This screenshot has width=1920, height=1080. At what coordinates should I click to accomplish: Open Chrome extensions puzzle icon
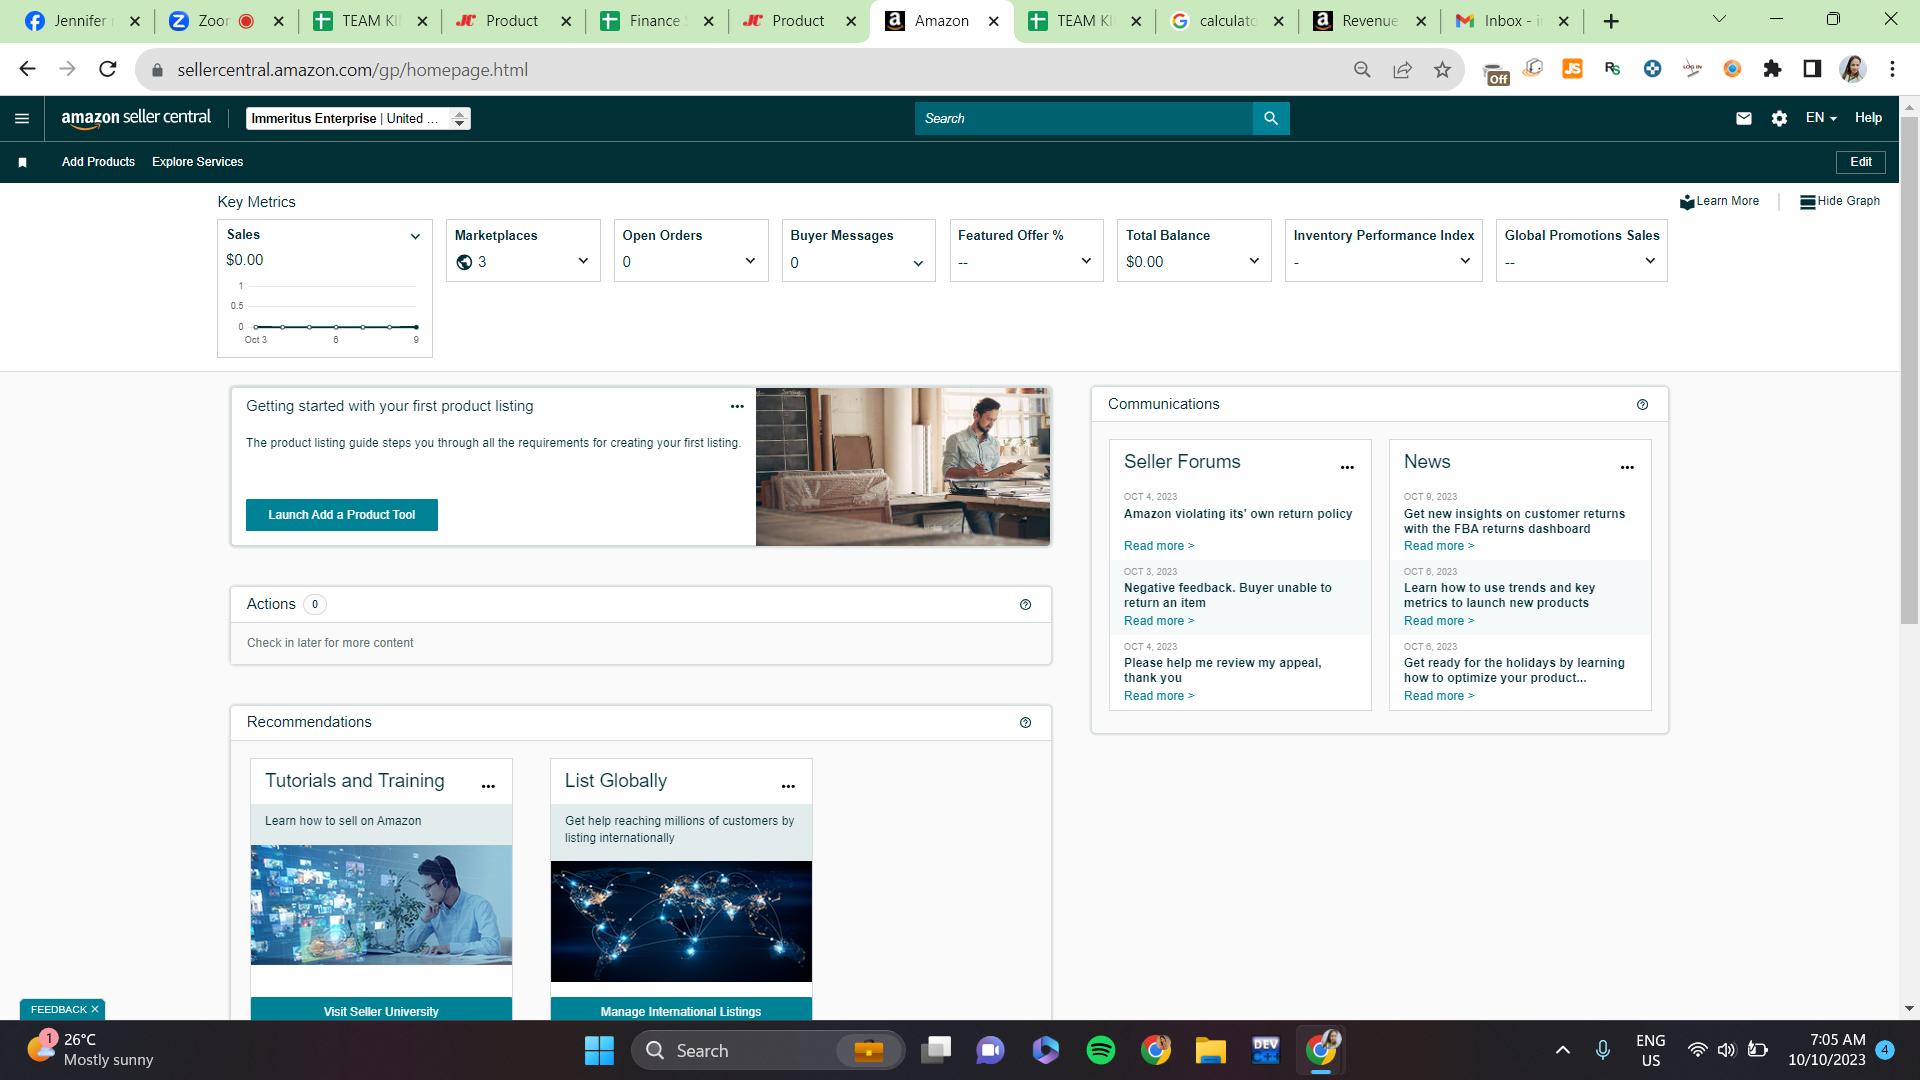[x=1772, y=69]
